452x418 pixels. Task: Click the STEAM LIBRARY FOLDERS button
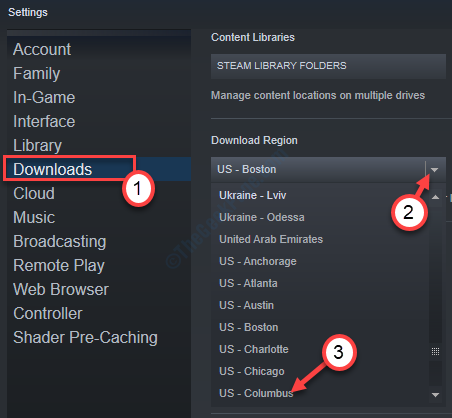click(328, 66)
